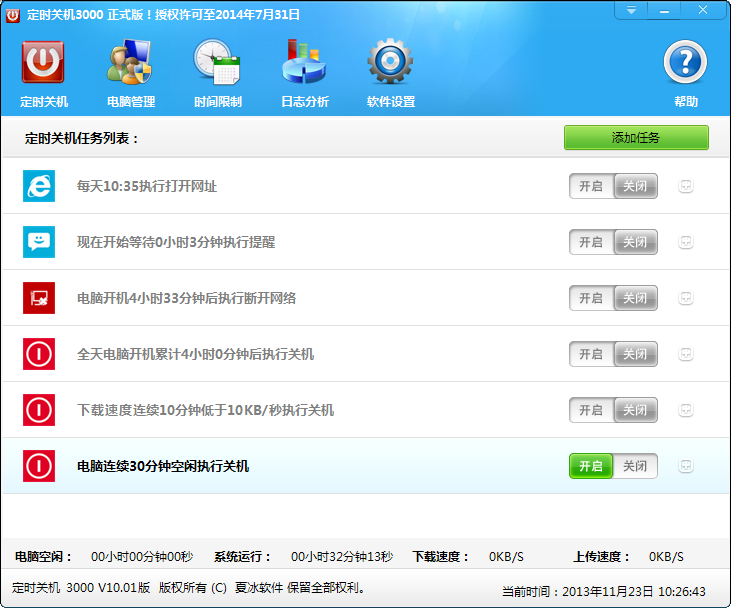The width and height of the screenshot is (731, 608).
Task: Click the 断开网络 task's red network icon
Action: click(x=39, y=298)
